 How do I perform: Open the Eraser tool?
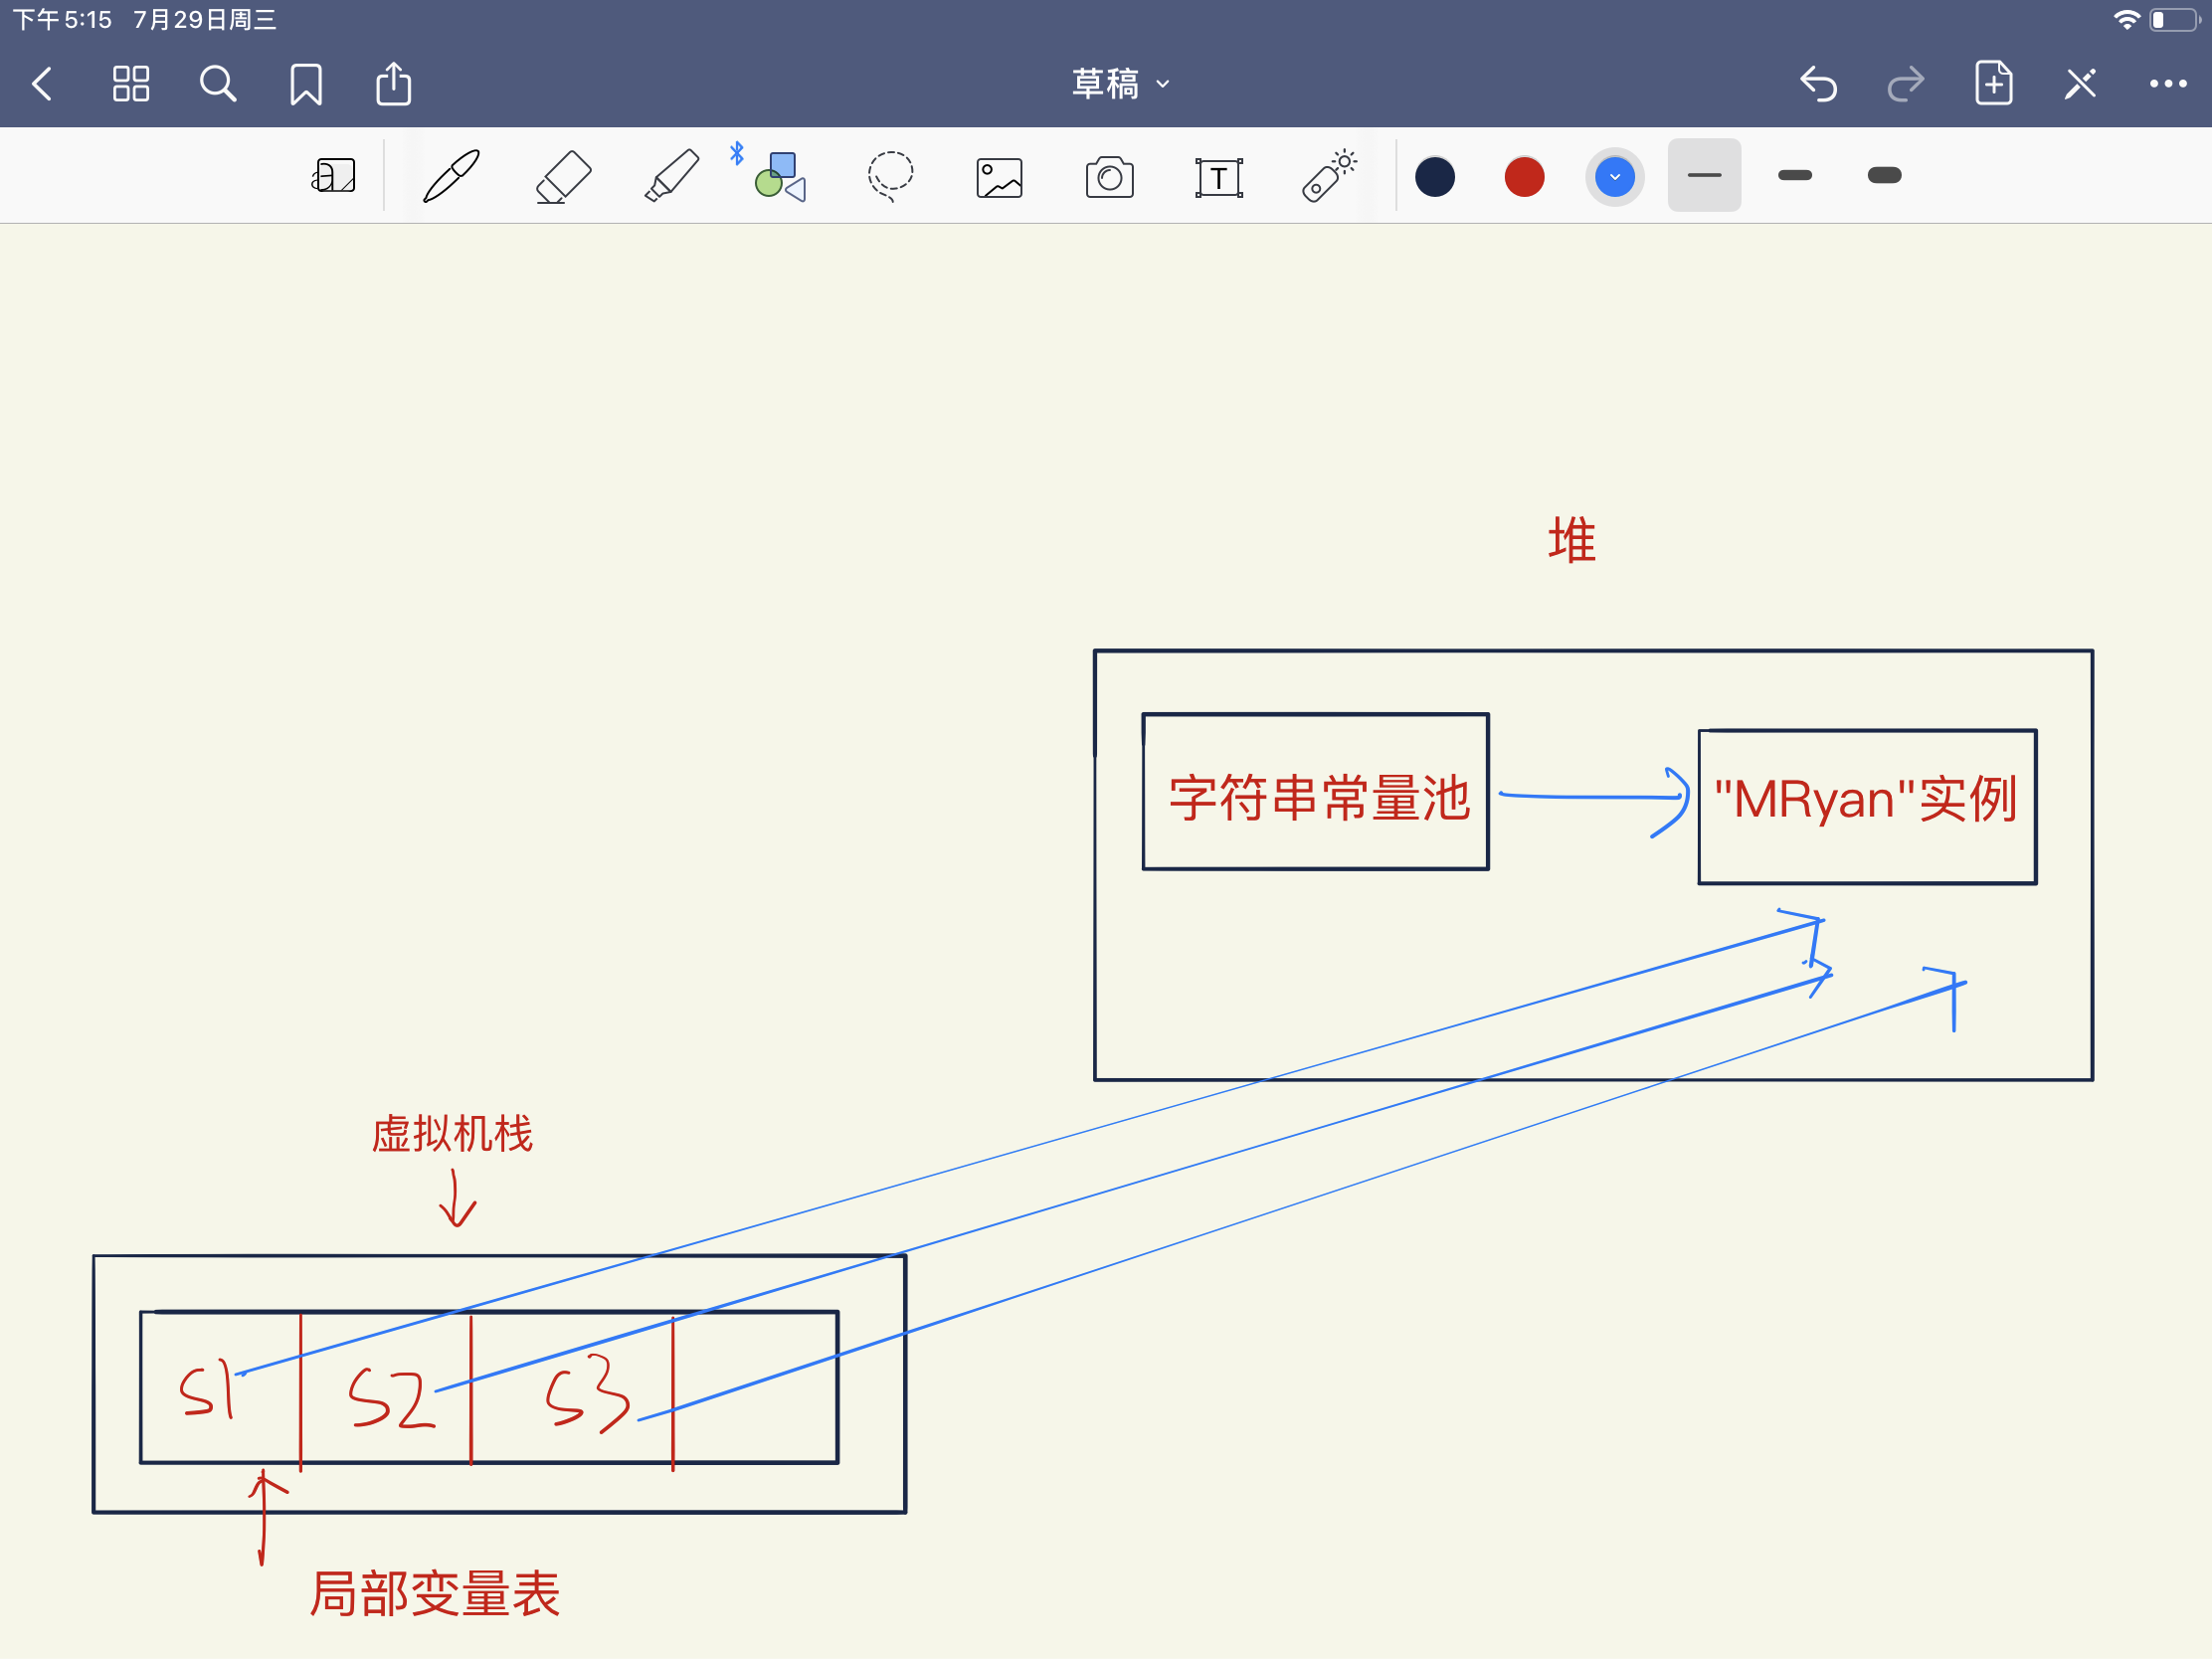click(561, 175)
